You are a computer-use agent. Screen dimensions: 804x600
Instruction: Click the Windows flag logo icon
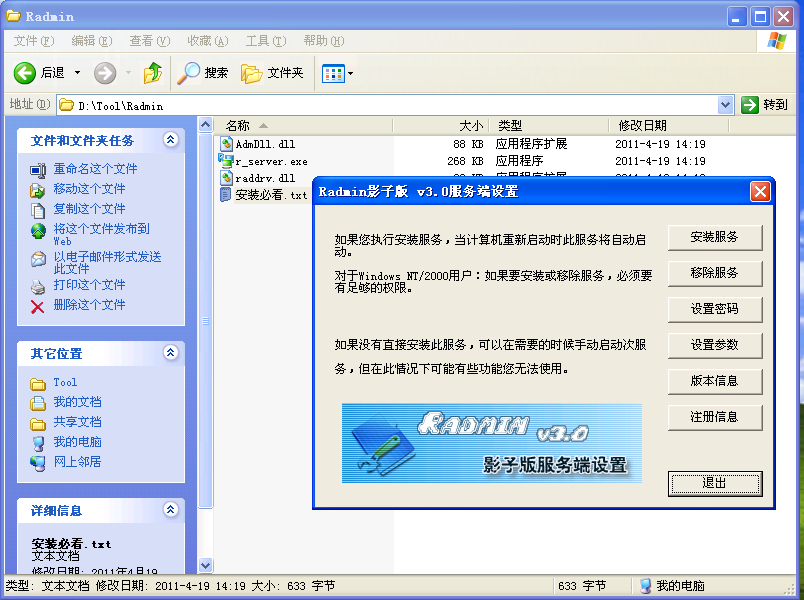tap(776, 41)
